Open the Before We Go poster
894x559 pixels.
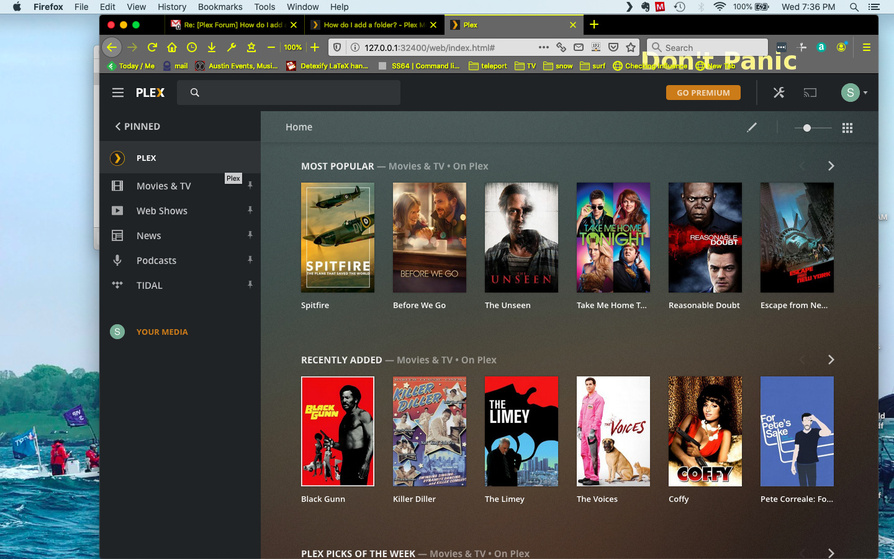point(429,237)
